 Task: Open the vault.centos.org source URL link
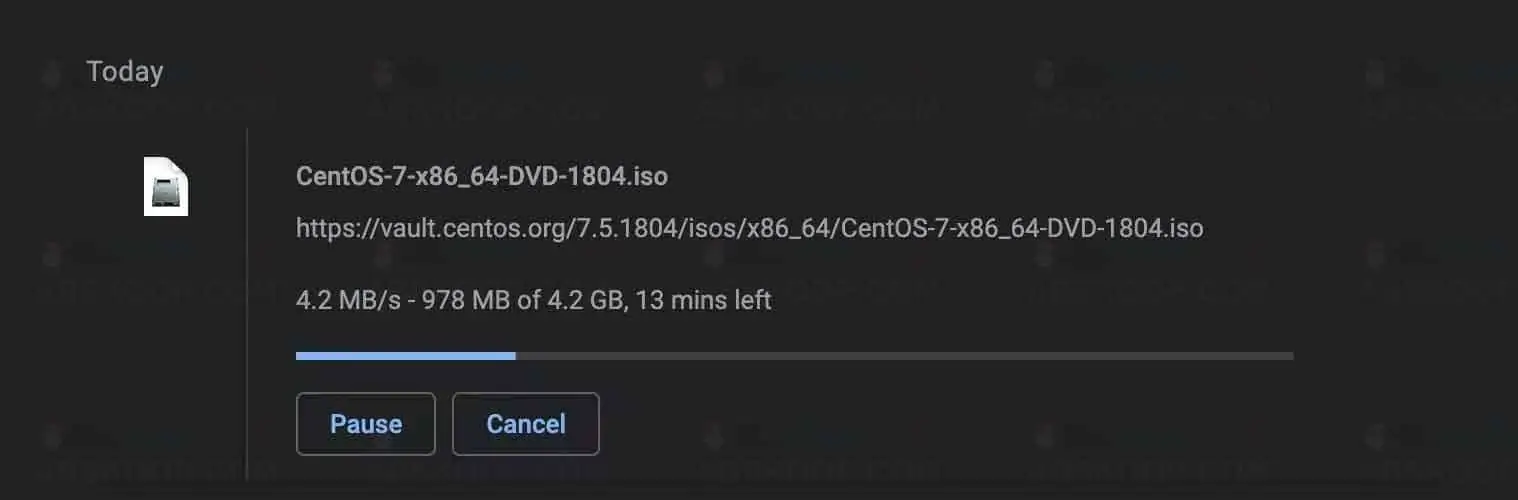click(x=749, y=229)
